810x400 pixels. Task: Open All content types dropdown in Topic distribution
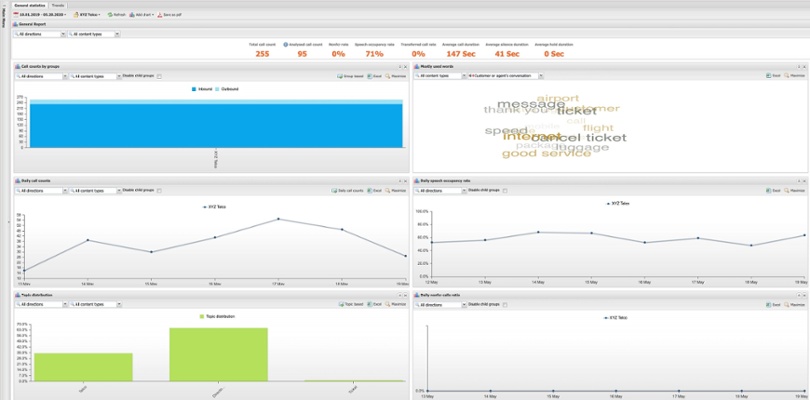coord(95,304)
